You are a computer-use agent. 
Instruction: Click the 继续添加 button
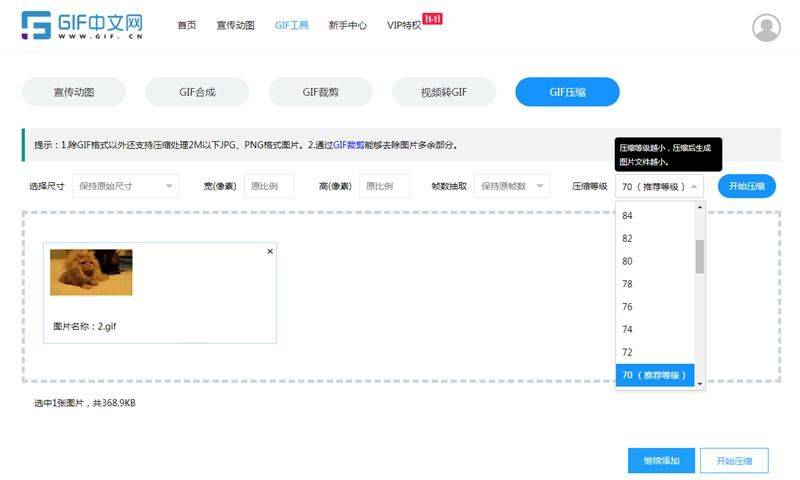(x=661, y=461)
